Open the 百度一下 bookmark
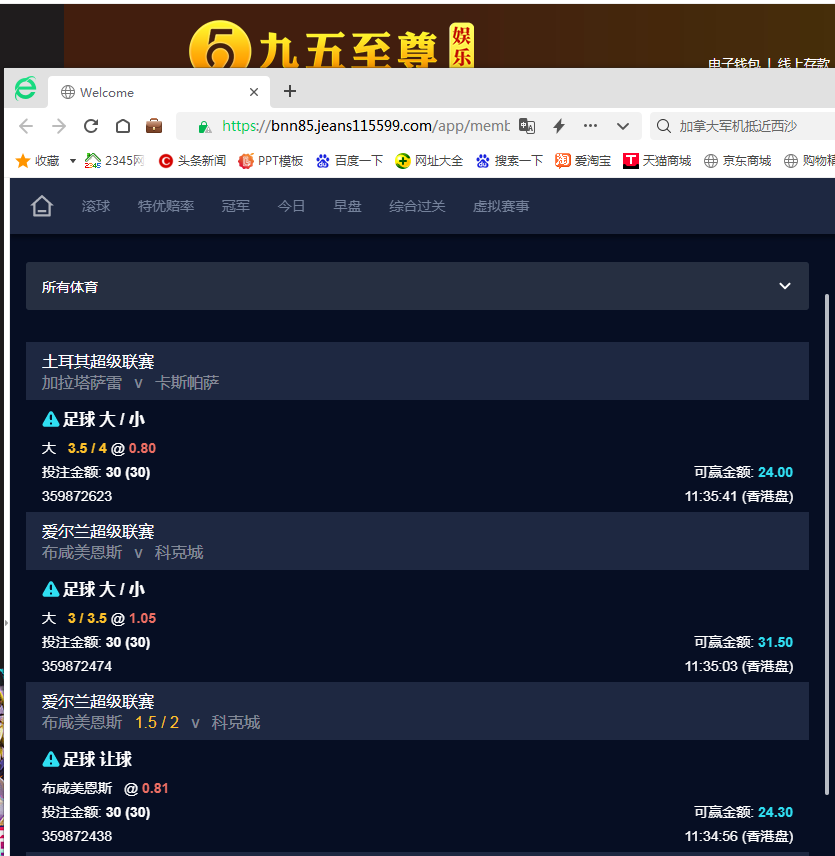The image size is (835, 856). [349, 160]
